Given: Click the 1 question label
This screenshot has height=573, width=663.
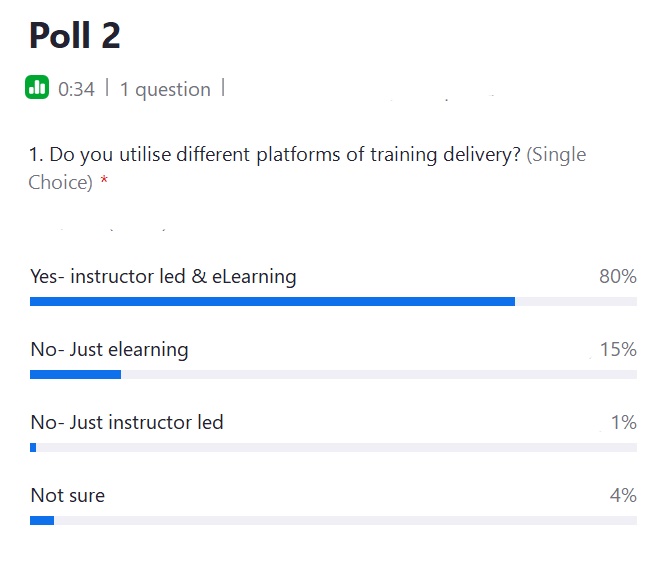Looking at the screenshot, I should (165, 90).
